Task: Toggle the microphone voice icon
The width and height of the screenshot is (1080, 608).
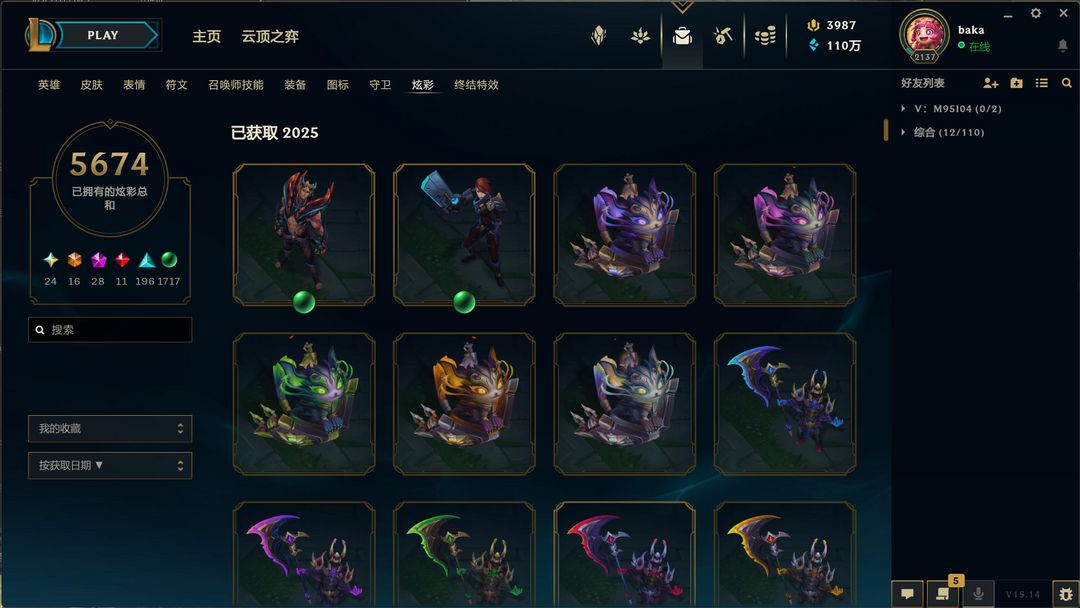Action: 978,594
